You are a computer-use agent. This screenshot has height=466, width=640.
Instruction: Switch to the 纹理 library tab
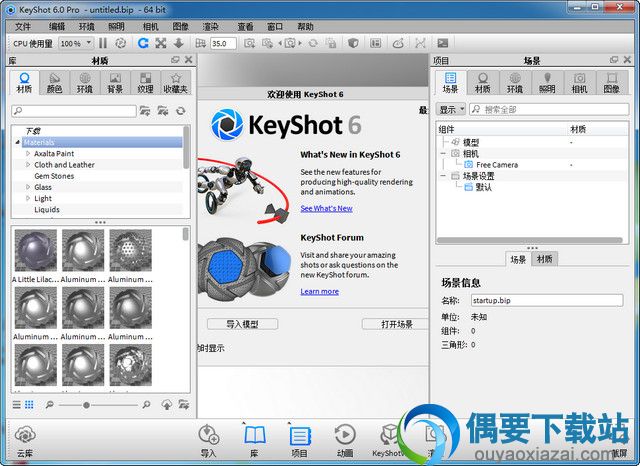pos(145,83)
